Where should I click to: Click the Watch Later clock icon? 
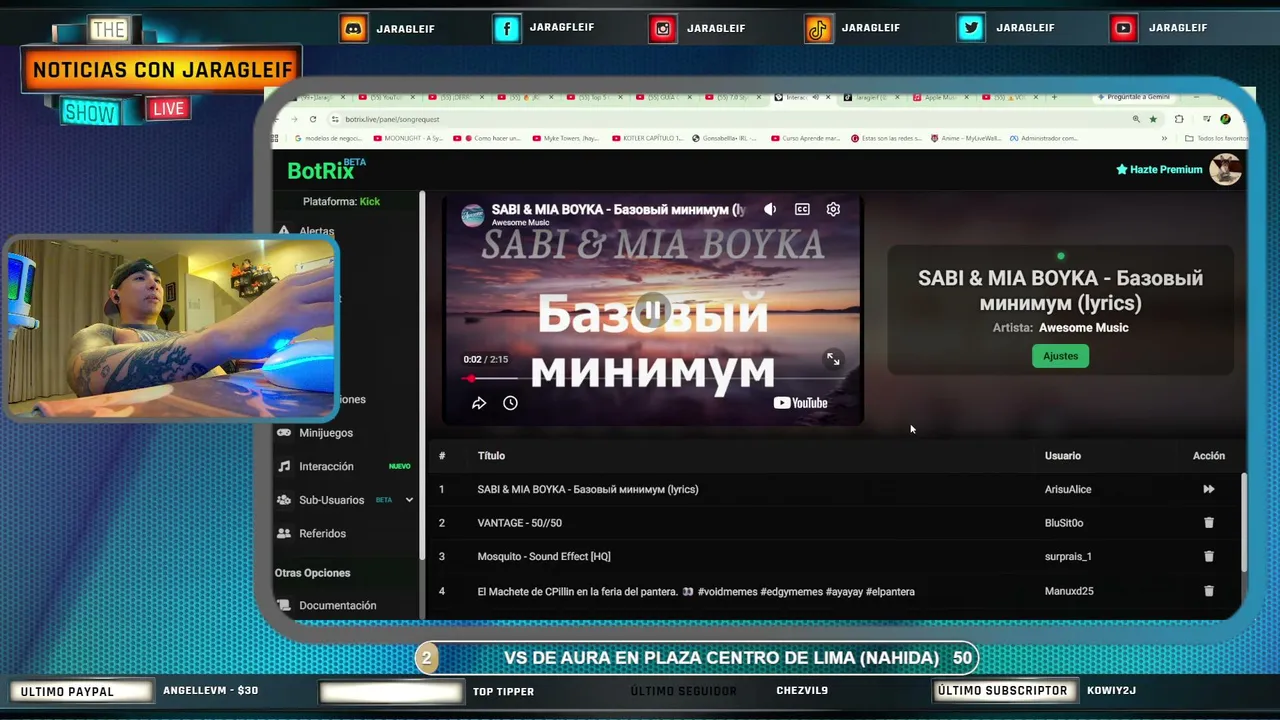coord(510,403)
